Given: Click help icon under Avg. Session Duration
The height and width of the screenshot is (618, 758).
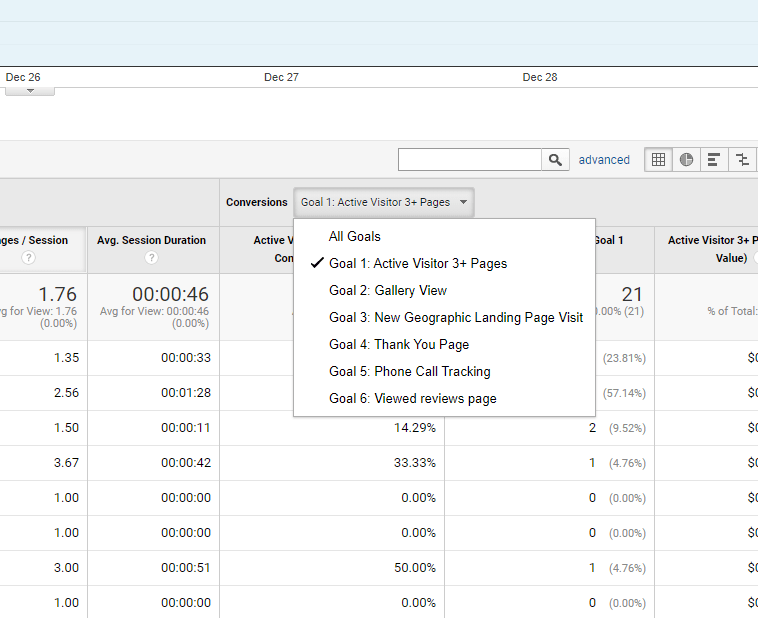Looking at the screenshot, I should [x=151, y=258].
